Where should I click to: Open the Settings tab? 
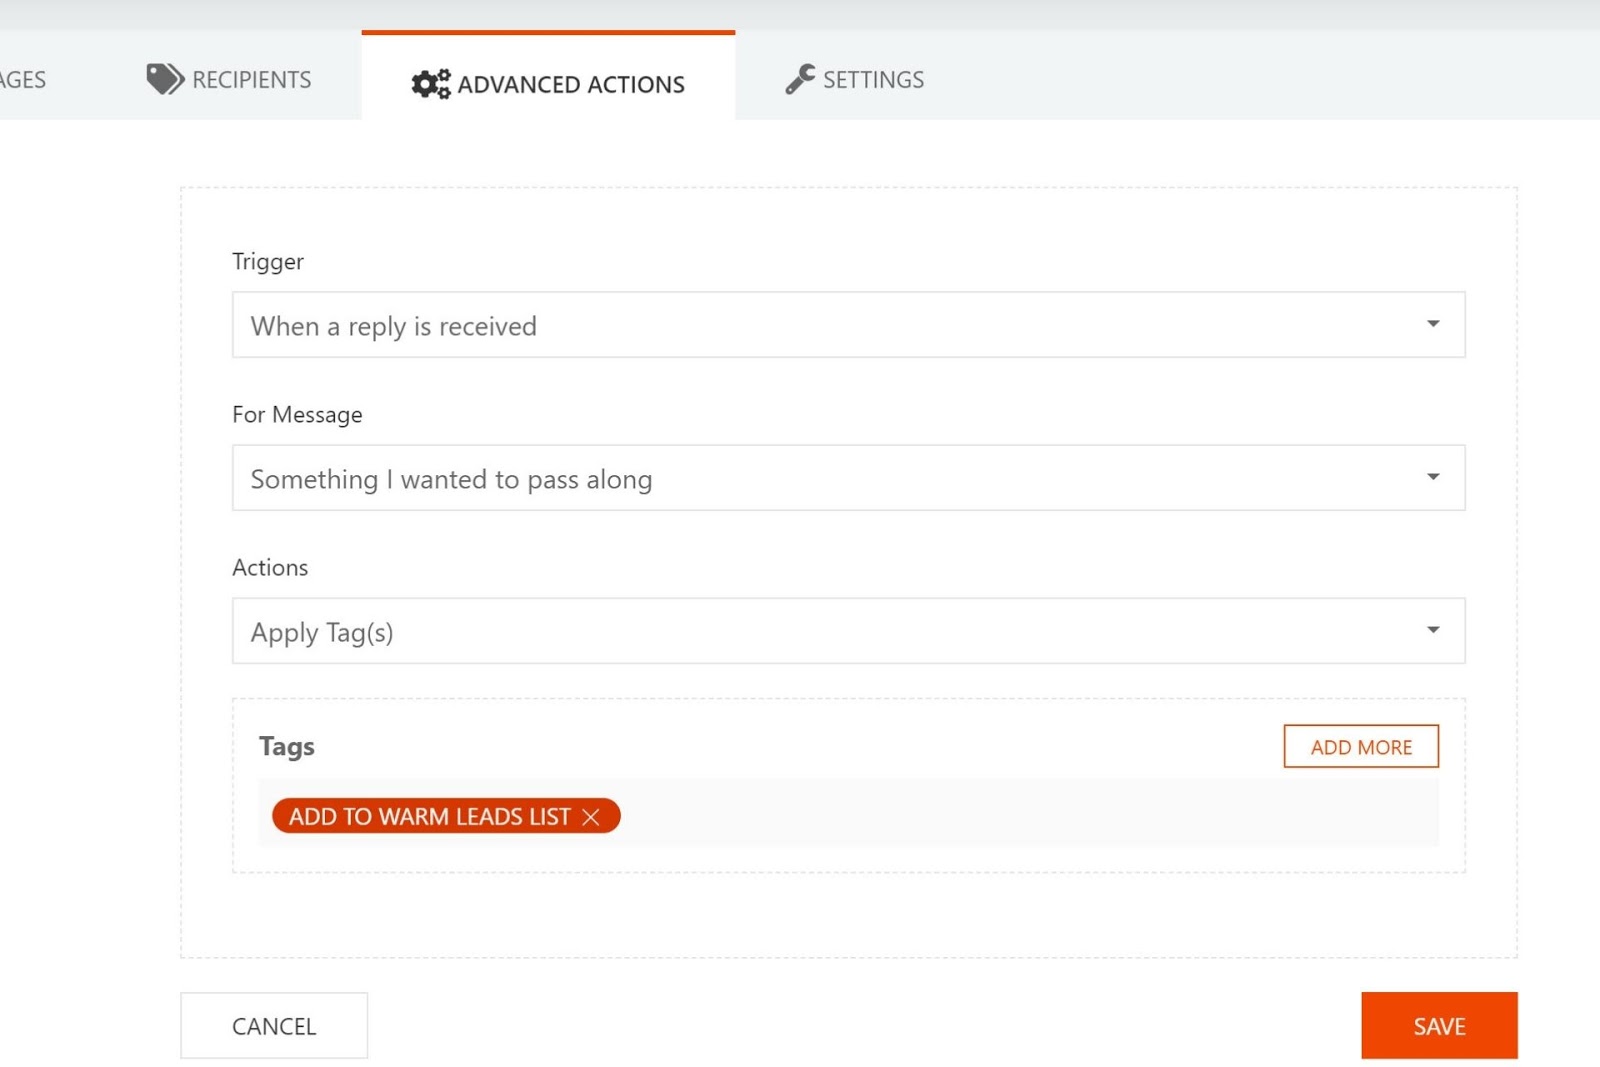[x=873, y=80]
